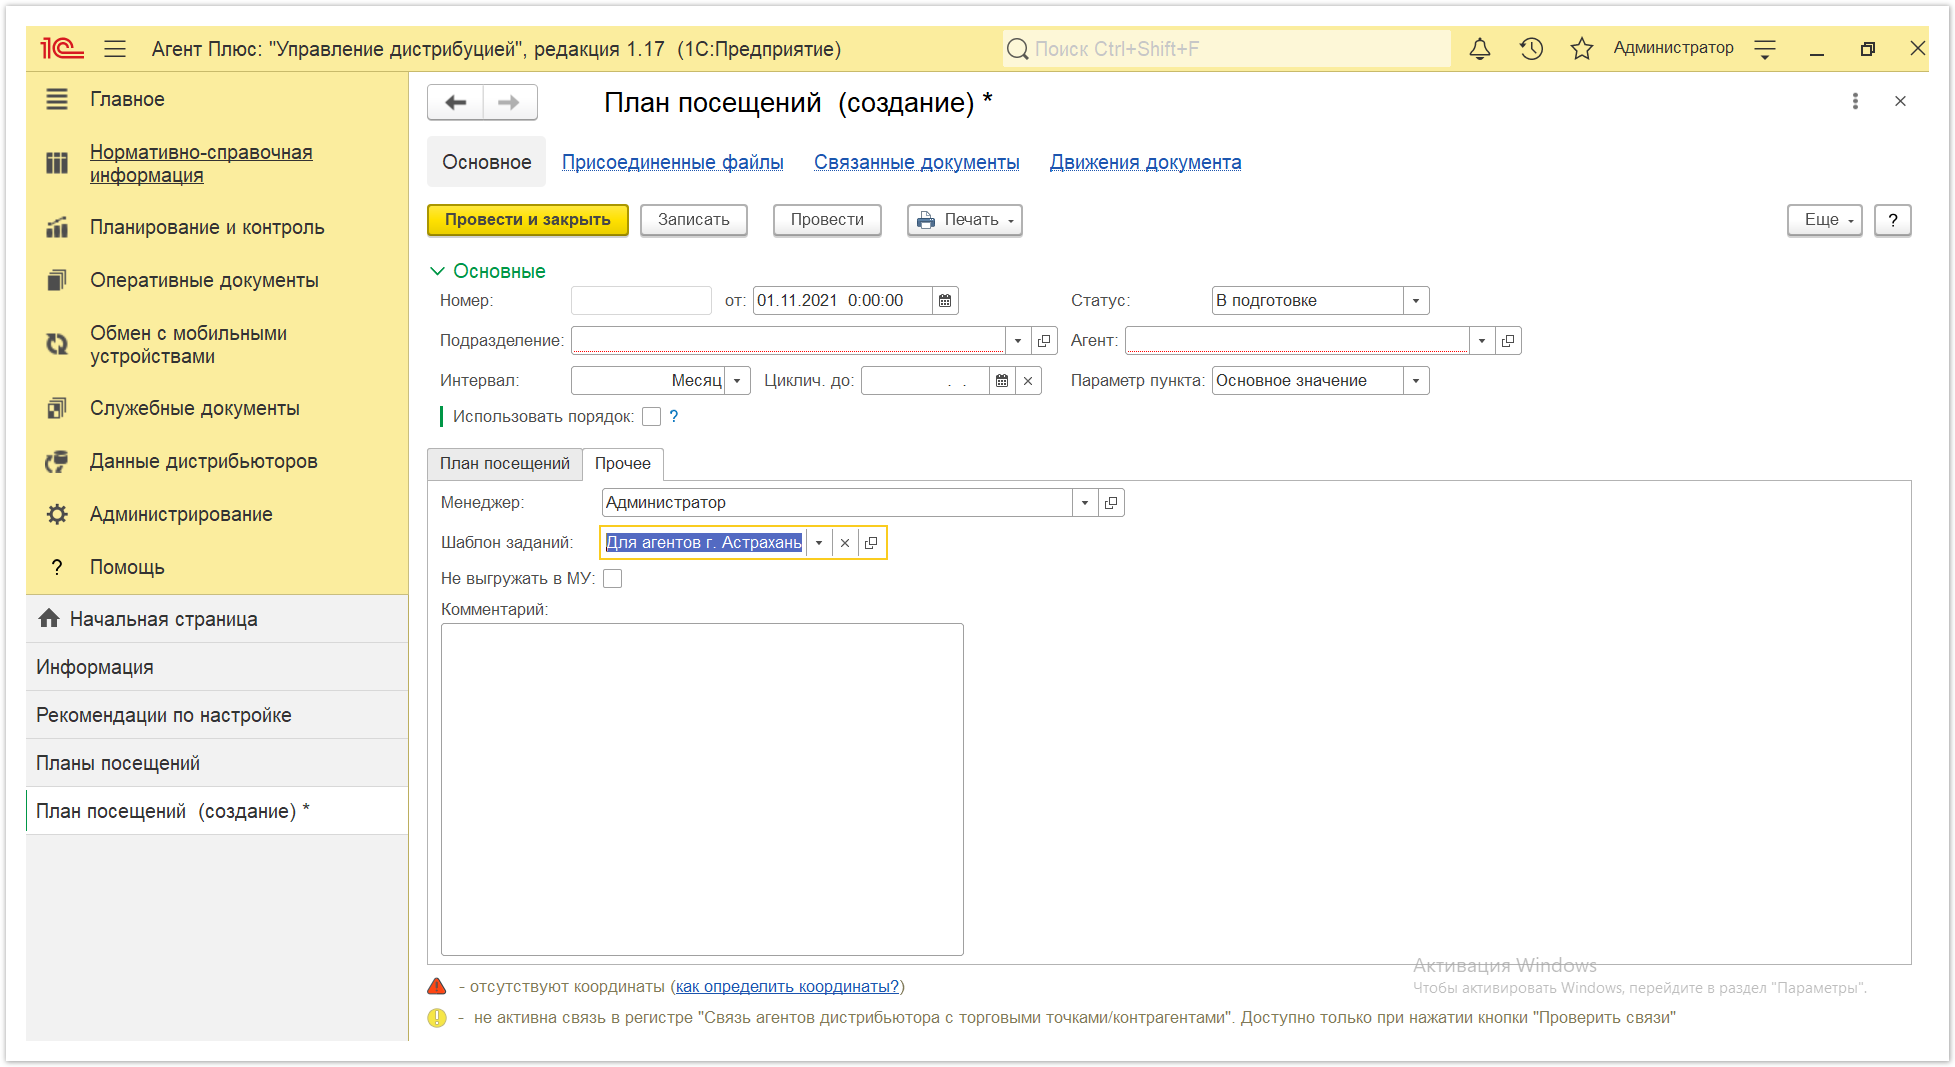Open the Агент record via the open icon
The width and height of the screenshot is (1955, 1067).
1508,340
